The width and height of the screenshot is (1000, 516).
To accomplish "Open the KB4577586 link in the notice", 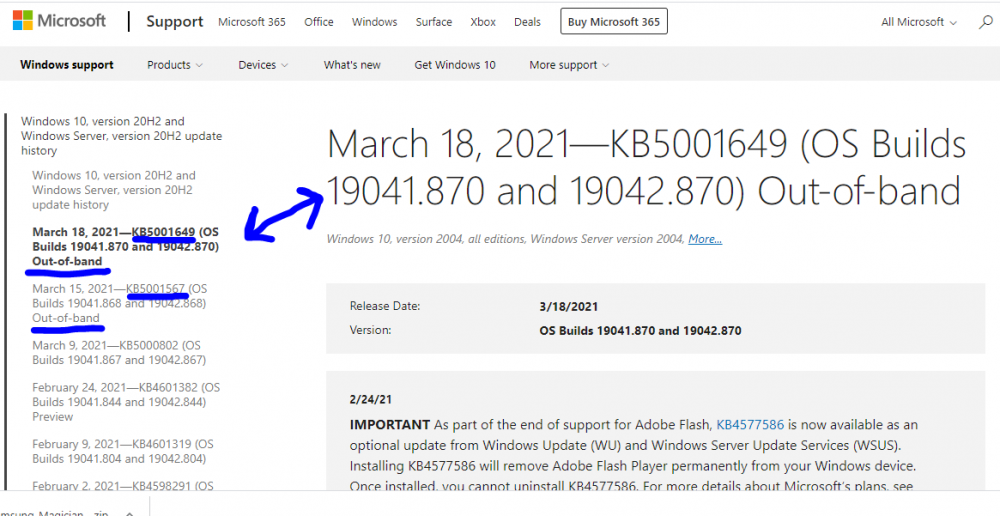I will click(750, 425).
